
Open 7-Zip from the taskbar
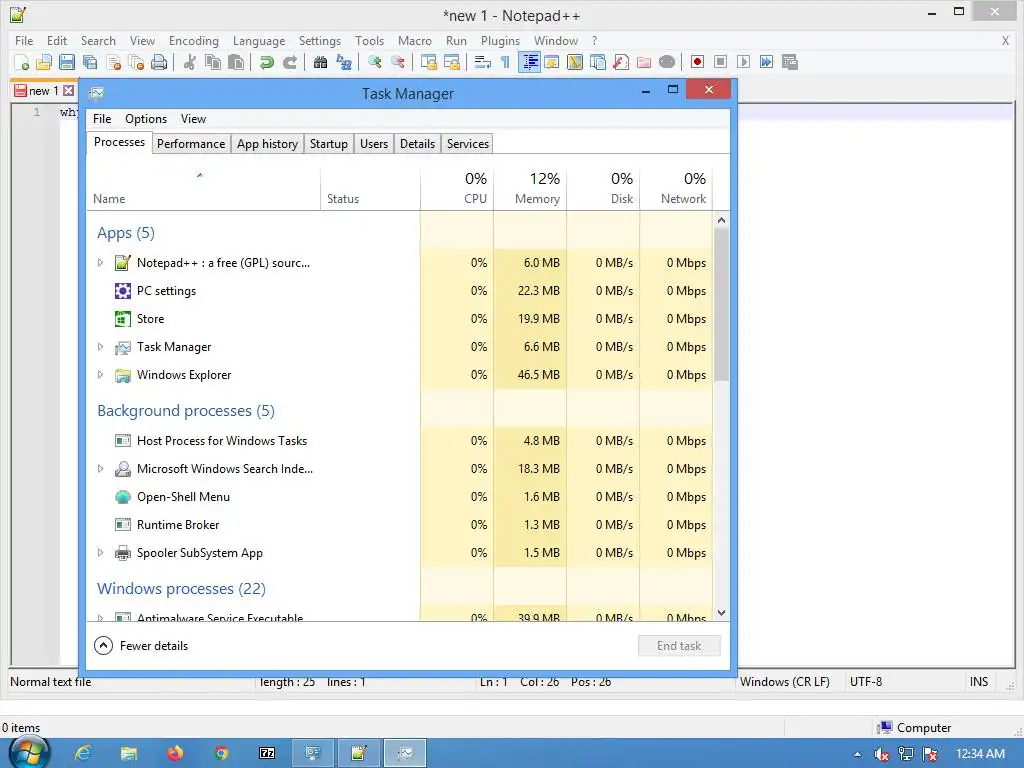(267, 753)
